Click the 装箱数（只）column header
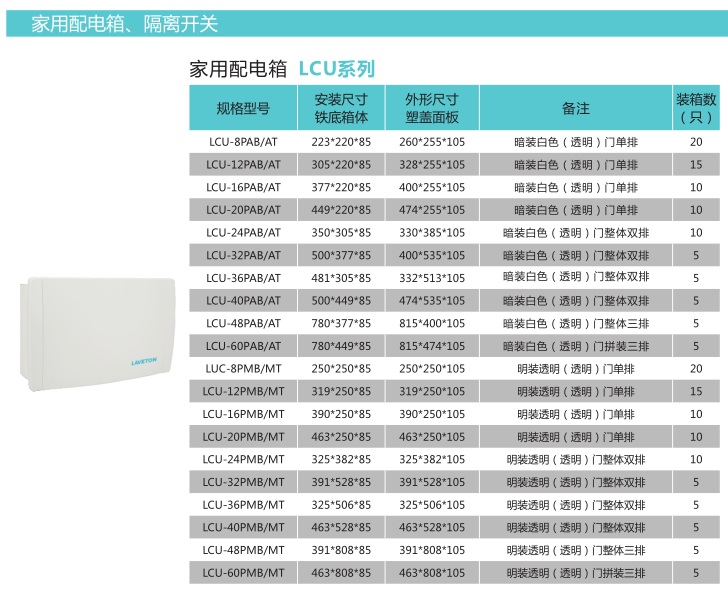Image resolution: width=728 pixels, height=593 pixels. point(696,108)
